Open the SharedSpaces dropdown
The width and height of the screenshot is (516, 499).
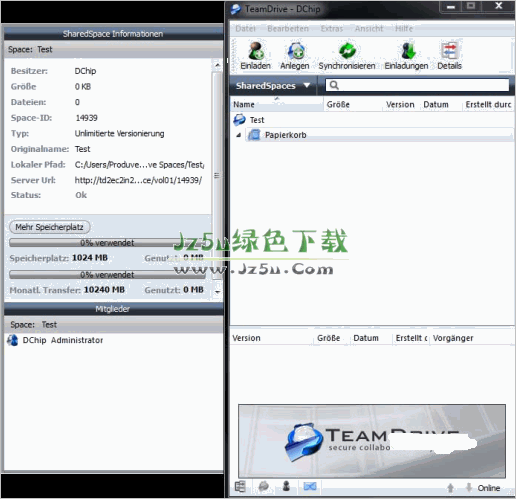point(273,86)
